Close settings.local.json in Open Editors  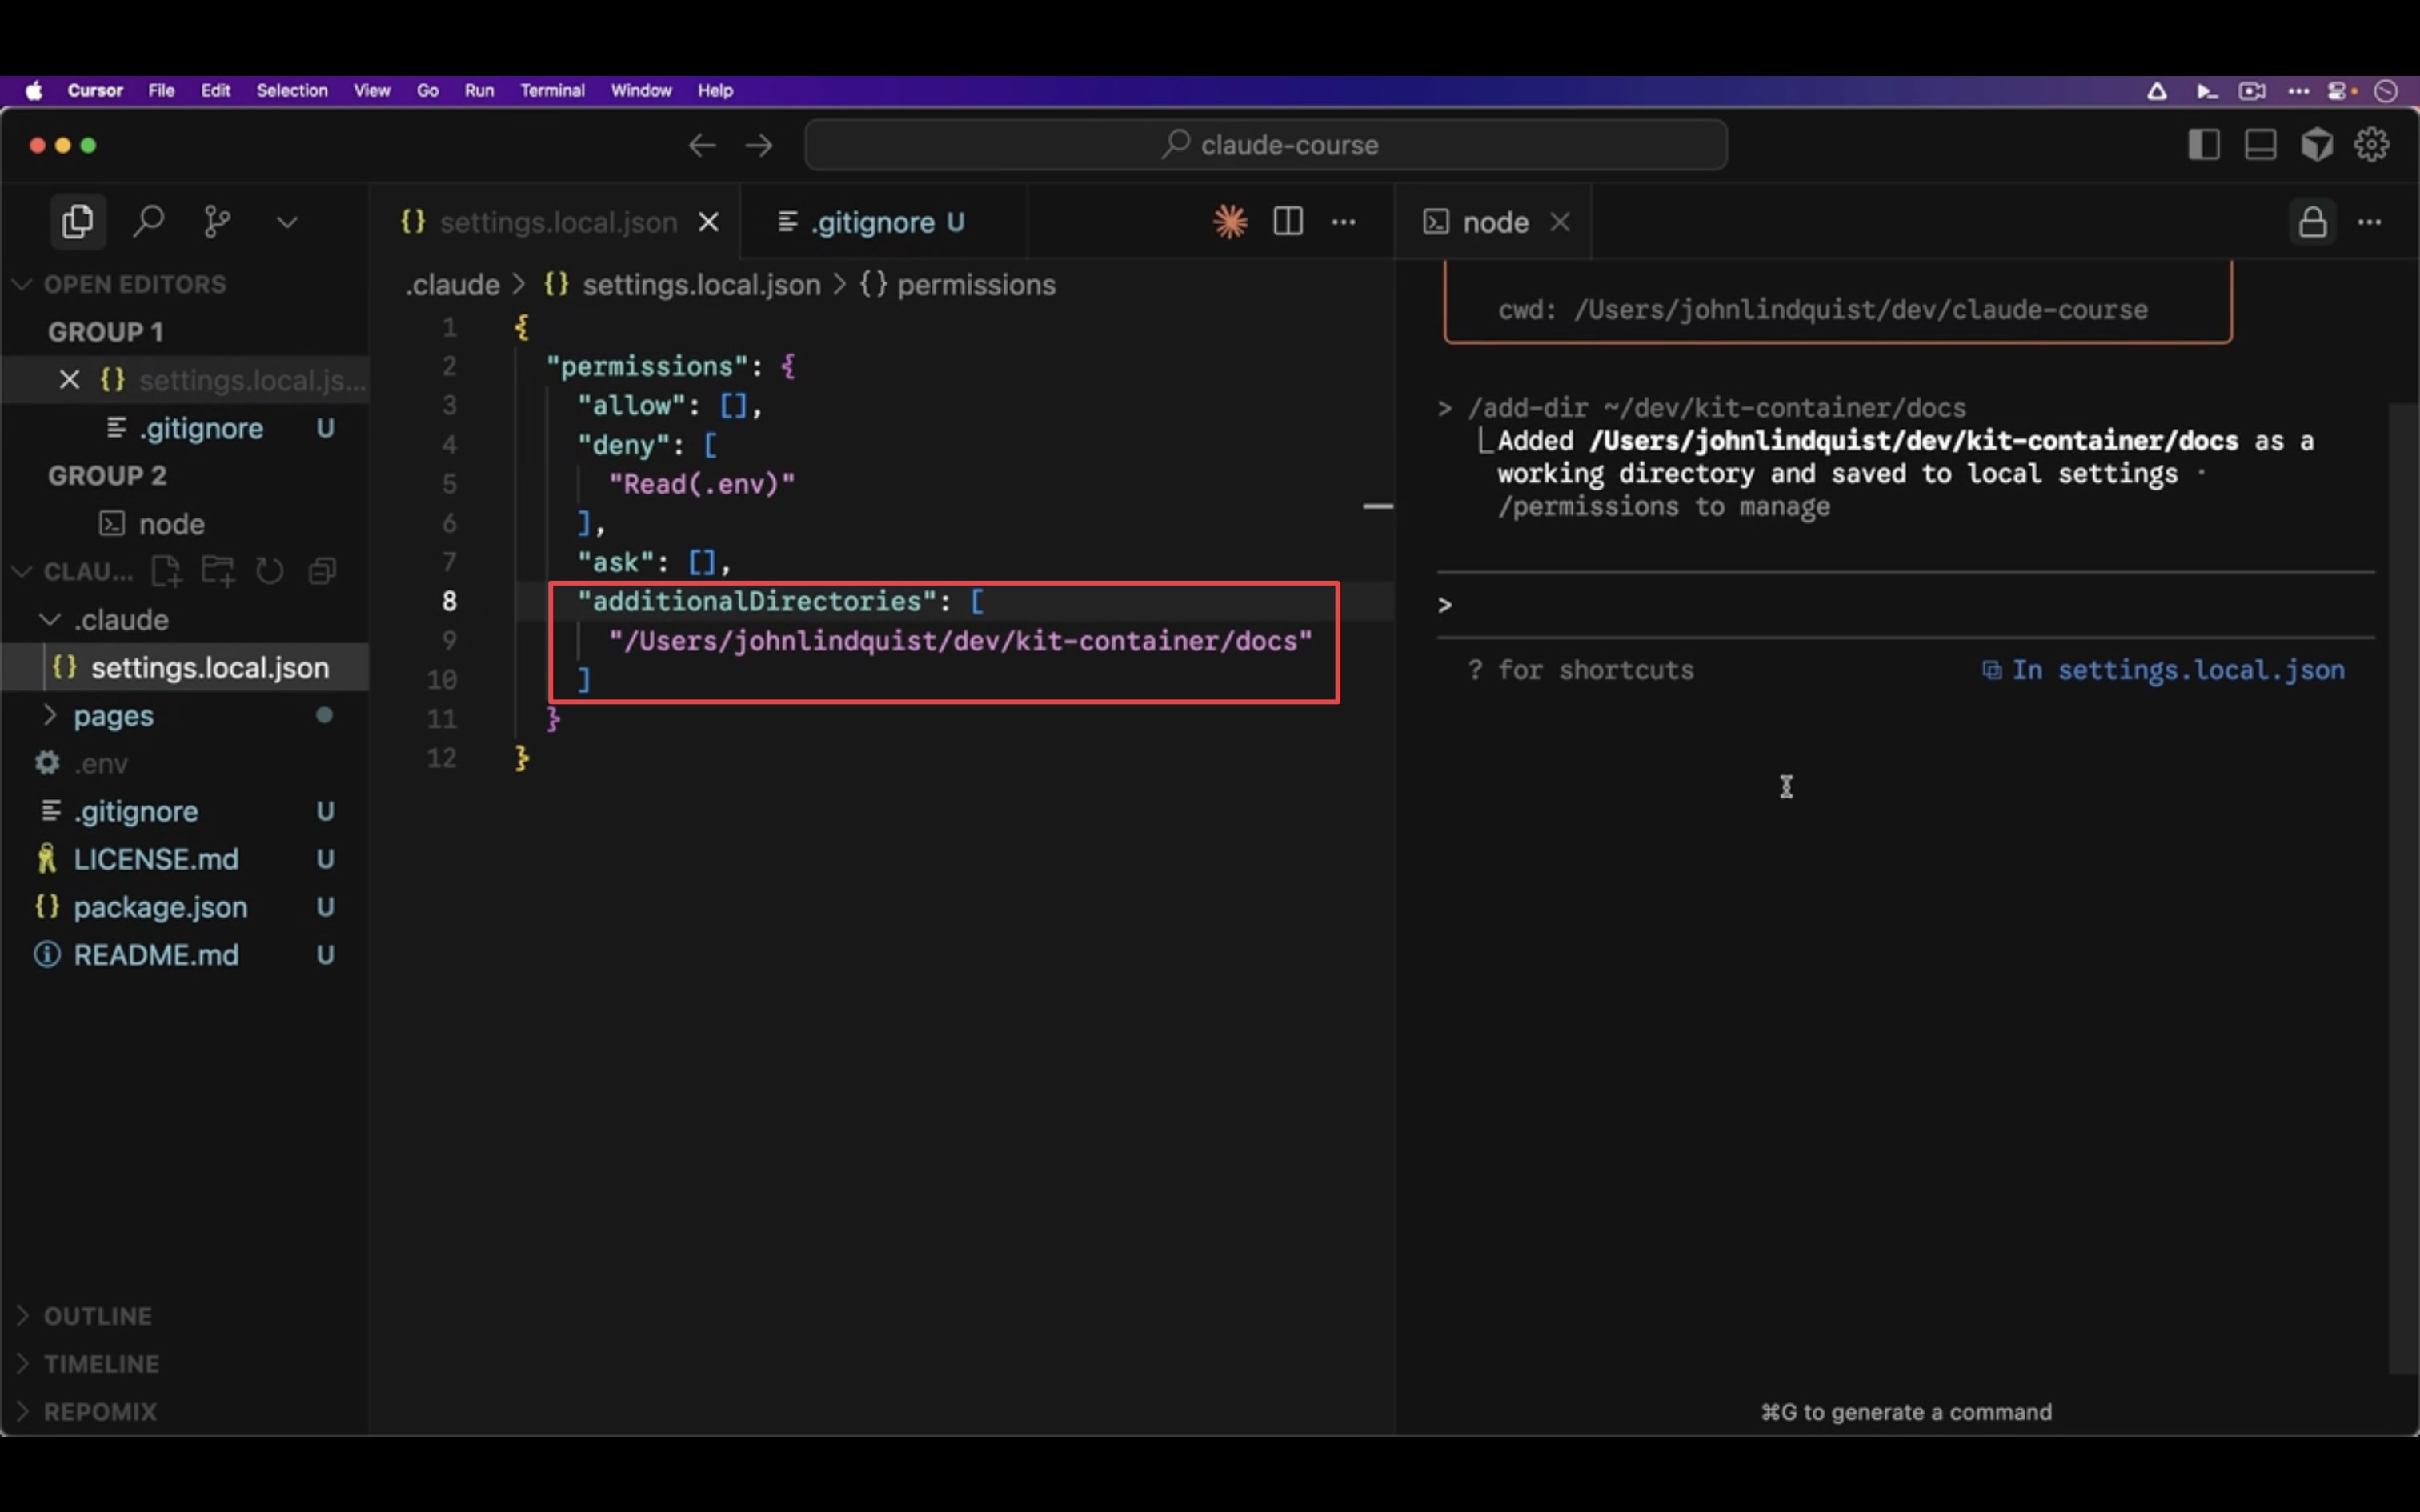(69, 380)
